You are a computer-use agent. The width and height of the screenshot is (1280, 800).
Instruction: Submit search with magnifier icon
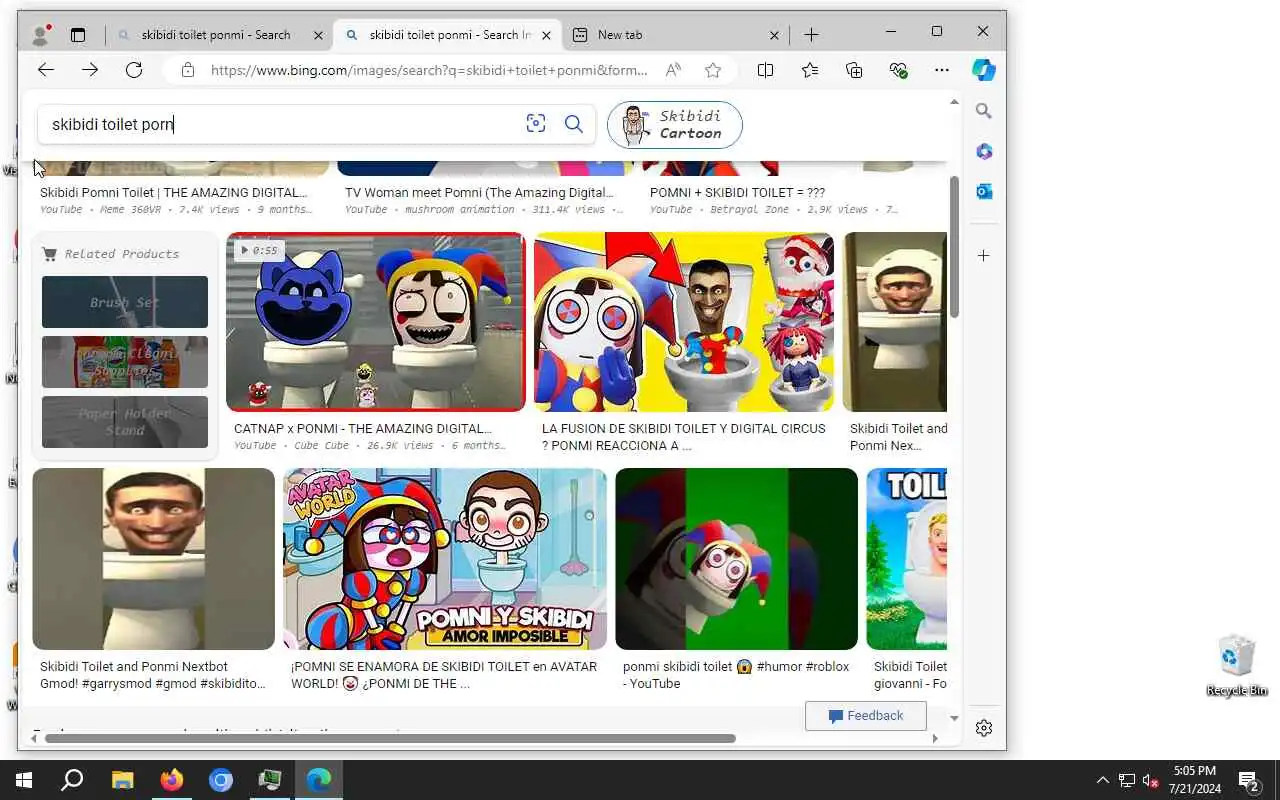coord(574,124)
